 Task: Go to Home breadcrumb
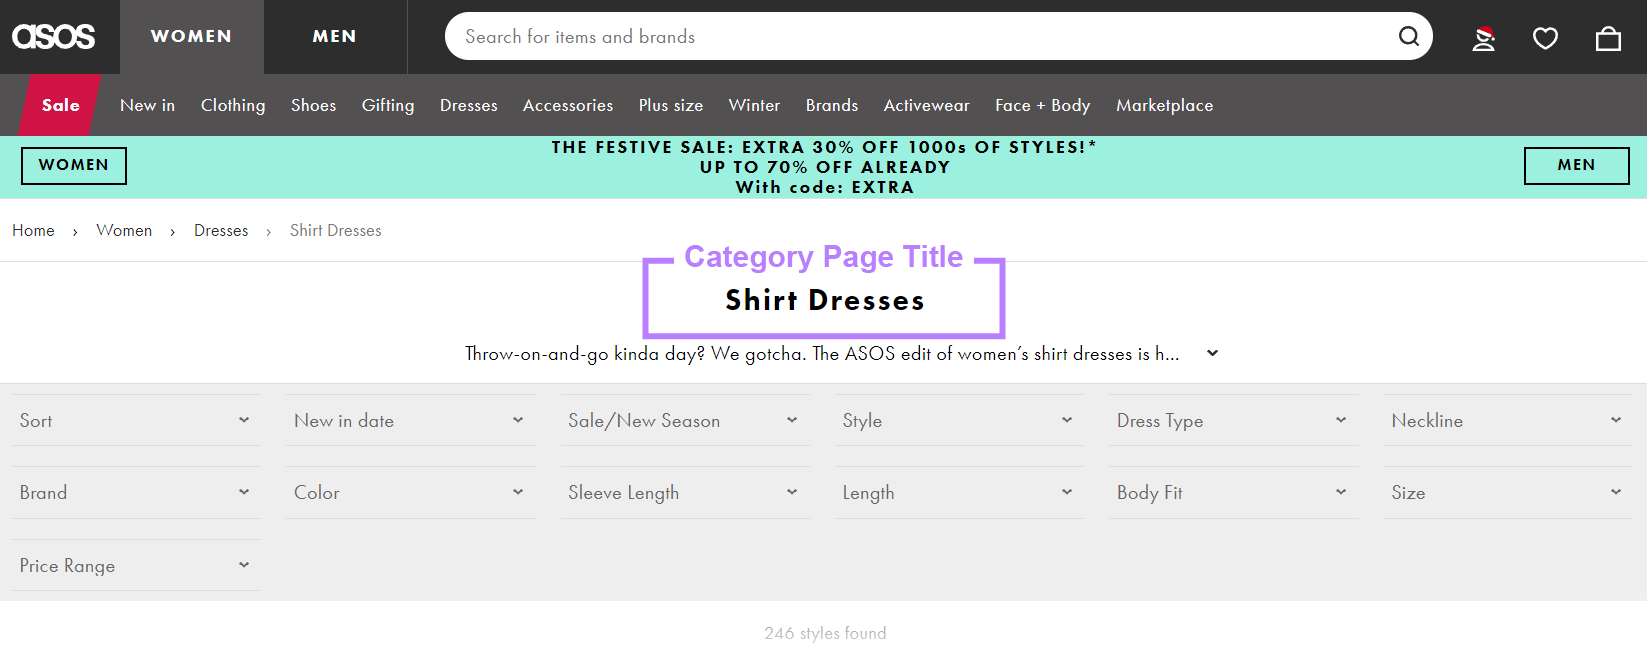(33, 230)
